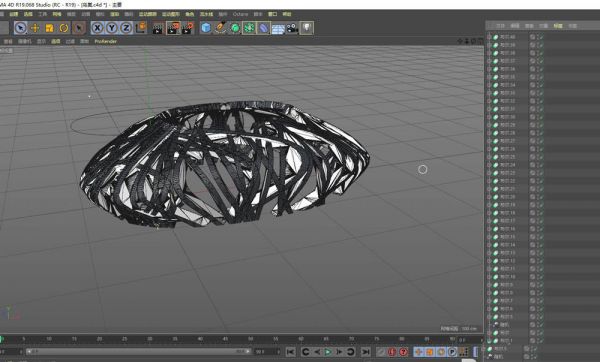Viewport: 600px width, 362px height.
Task: Expand tree node of object row .28
Action: point(489,133)
